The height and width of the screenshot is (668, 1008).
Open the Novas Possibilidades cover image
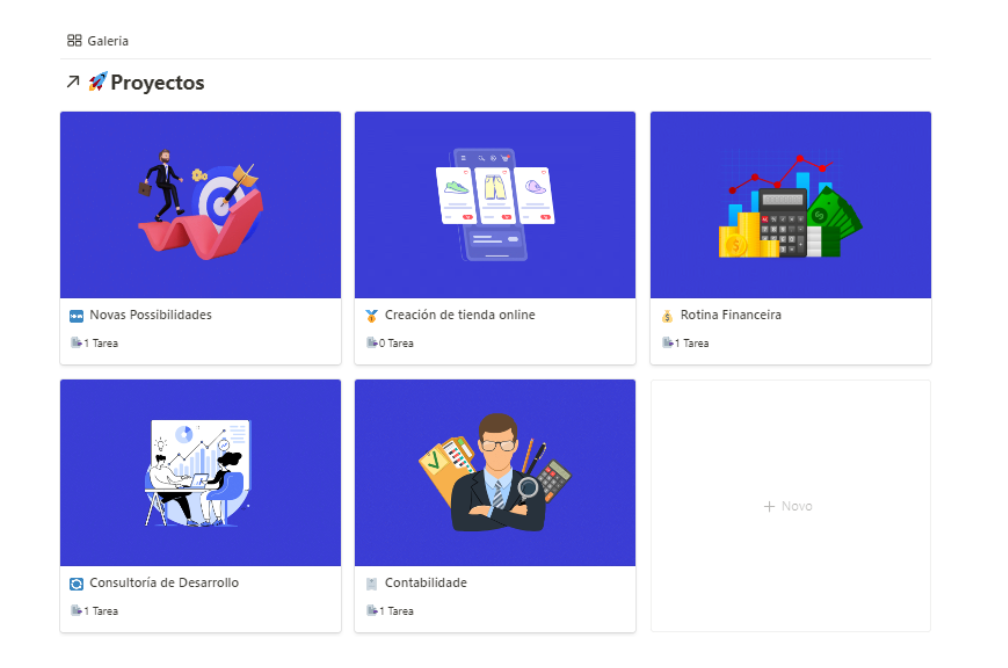201,204
